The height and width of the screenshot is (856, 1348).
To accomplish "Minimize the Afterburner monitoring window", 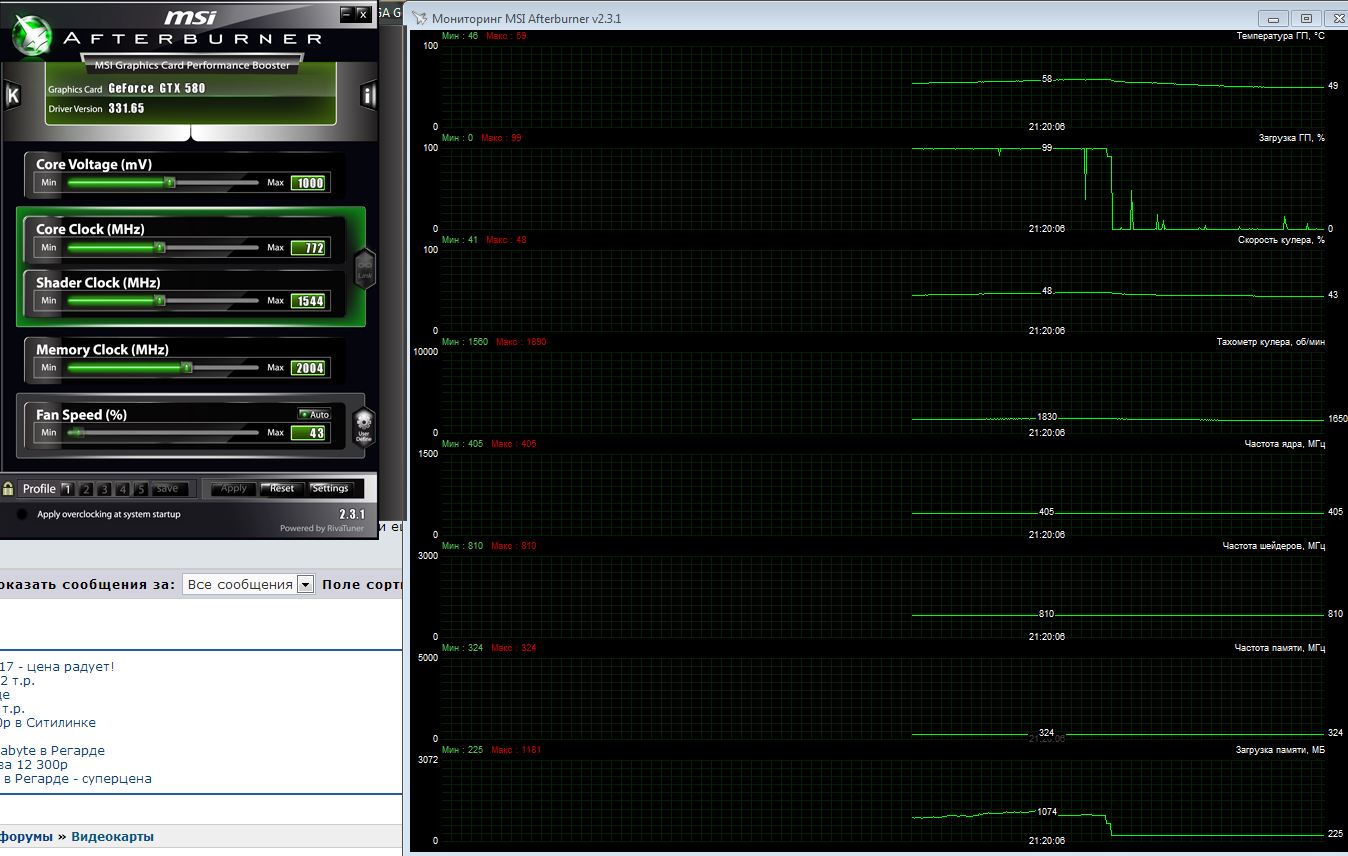I will pyautogui.click(x=1272, y=18).
